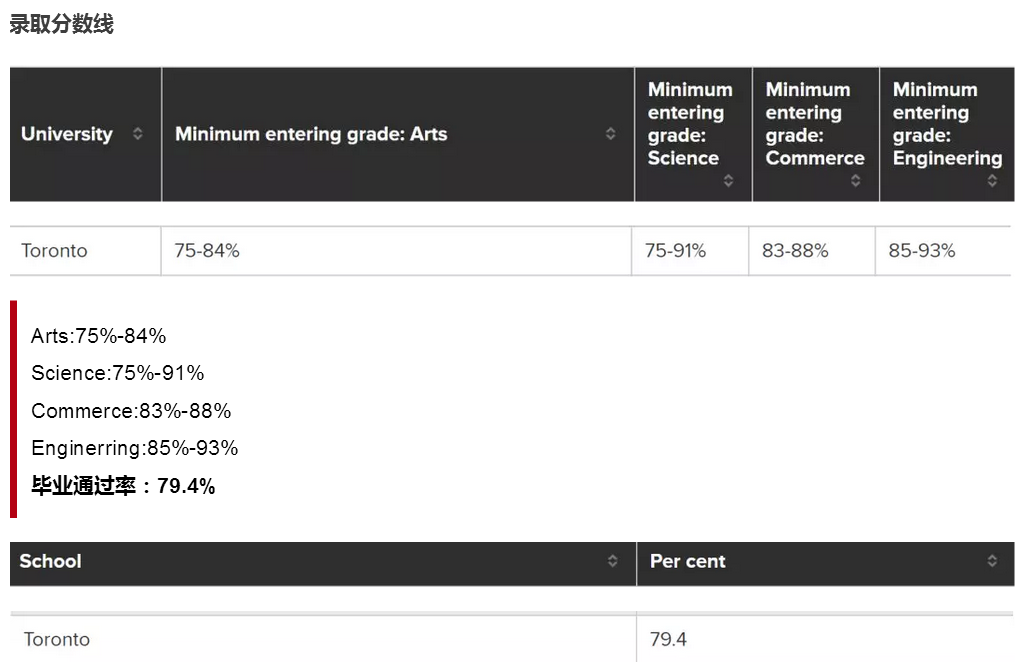Click sort arrows under the Commerce grade header

855,181
